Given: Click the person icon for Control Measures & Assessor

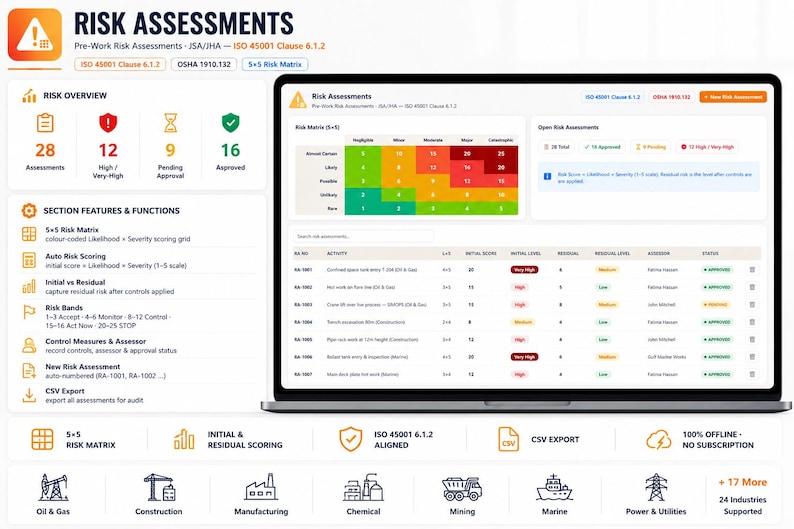Looking at the screenshot, I should [x=29, y=345].
